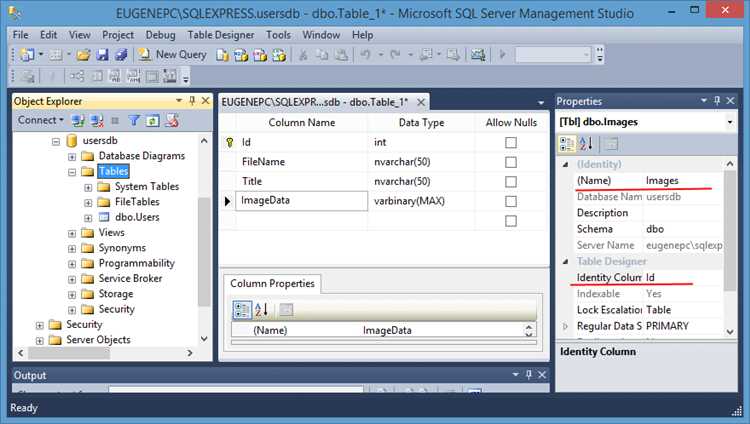This screenshot has width=750, height=424.
Task: Collapse the Tables folder node
Action: [x=72, y=172]
